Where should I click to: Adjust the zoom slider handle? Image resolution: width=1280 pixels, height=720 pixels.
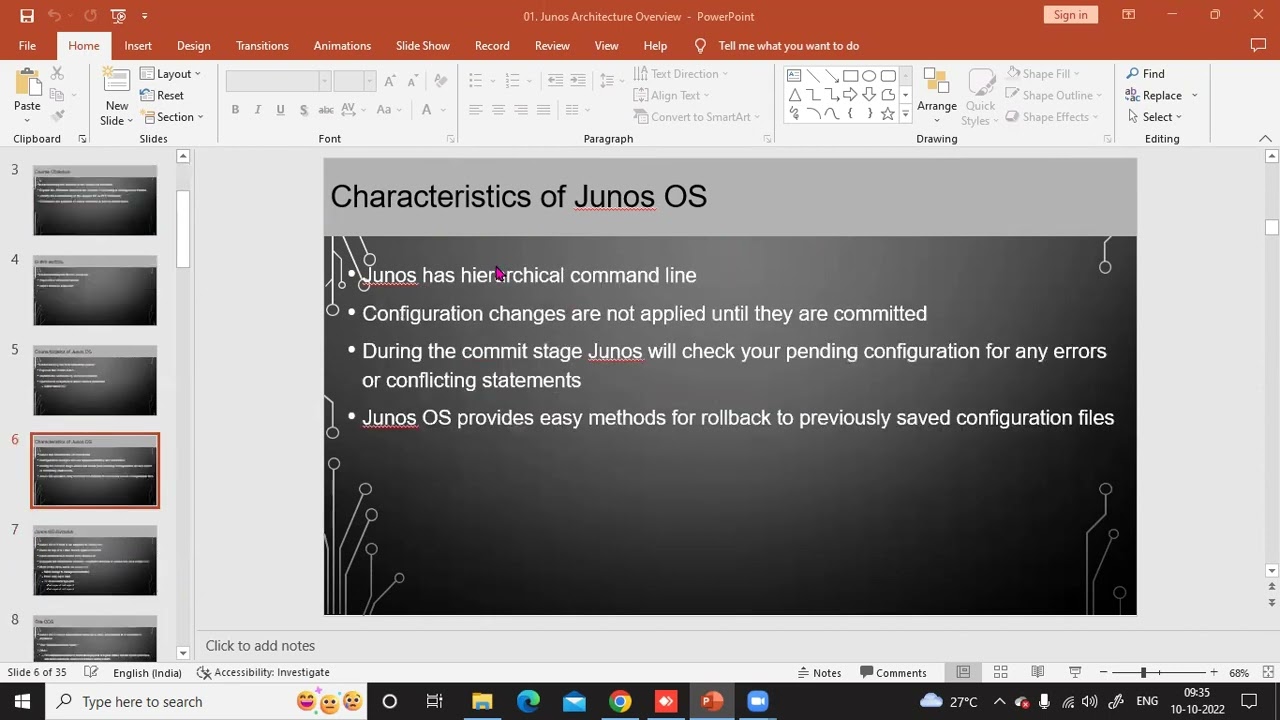(1143, 673)
